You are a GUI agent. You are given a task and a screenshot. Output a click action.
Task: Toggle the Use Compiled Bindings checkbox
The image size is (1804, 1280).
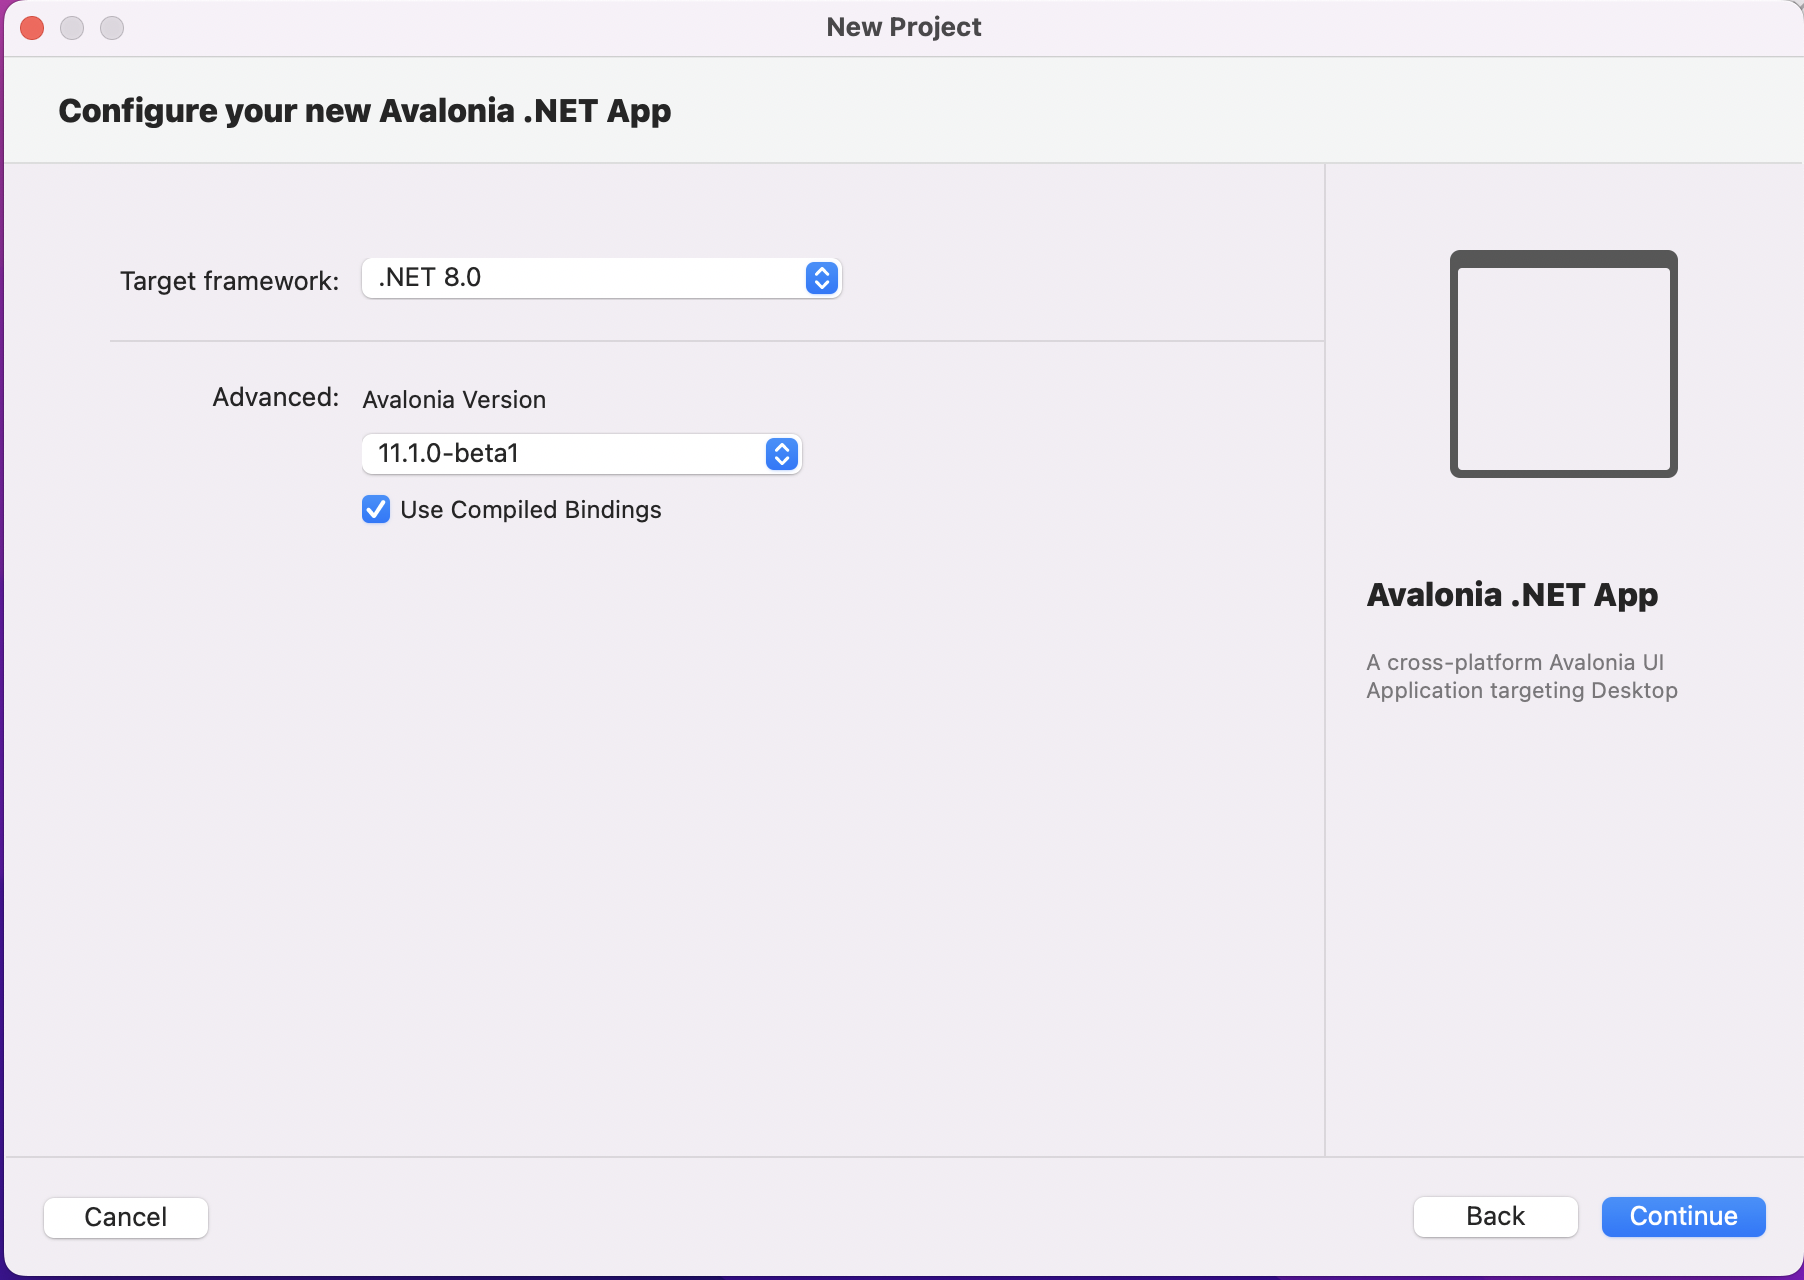pyautogui.click(x=376, y=510)
